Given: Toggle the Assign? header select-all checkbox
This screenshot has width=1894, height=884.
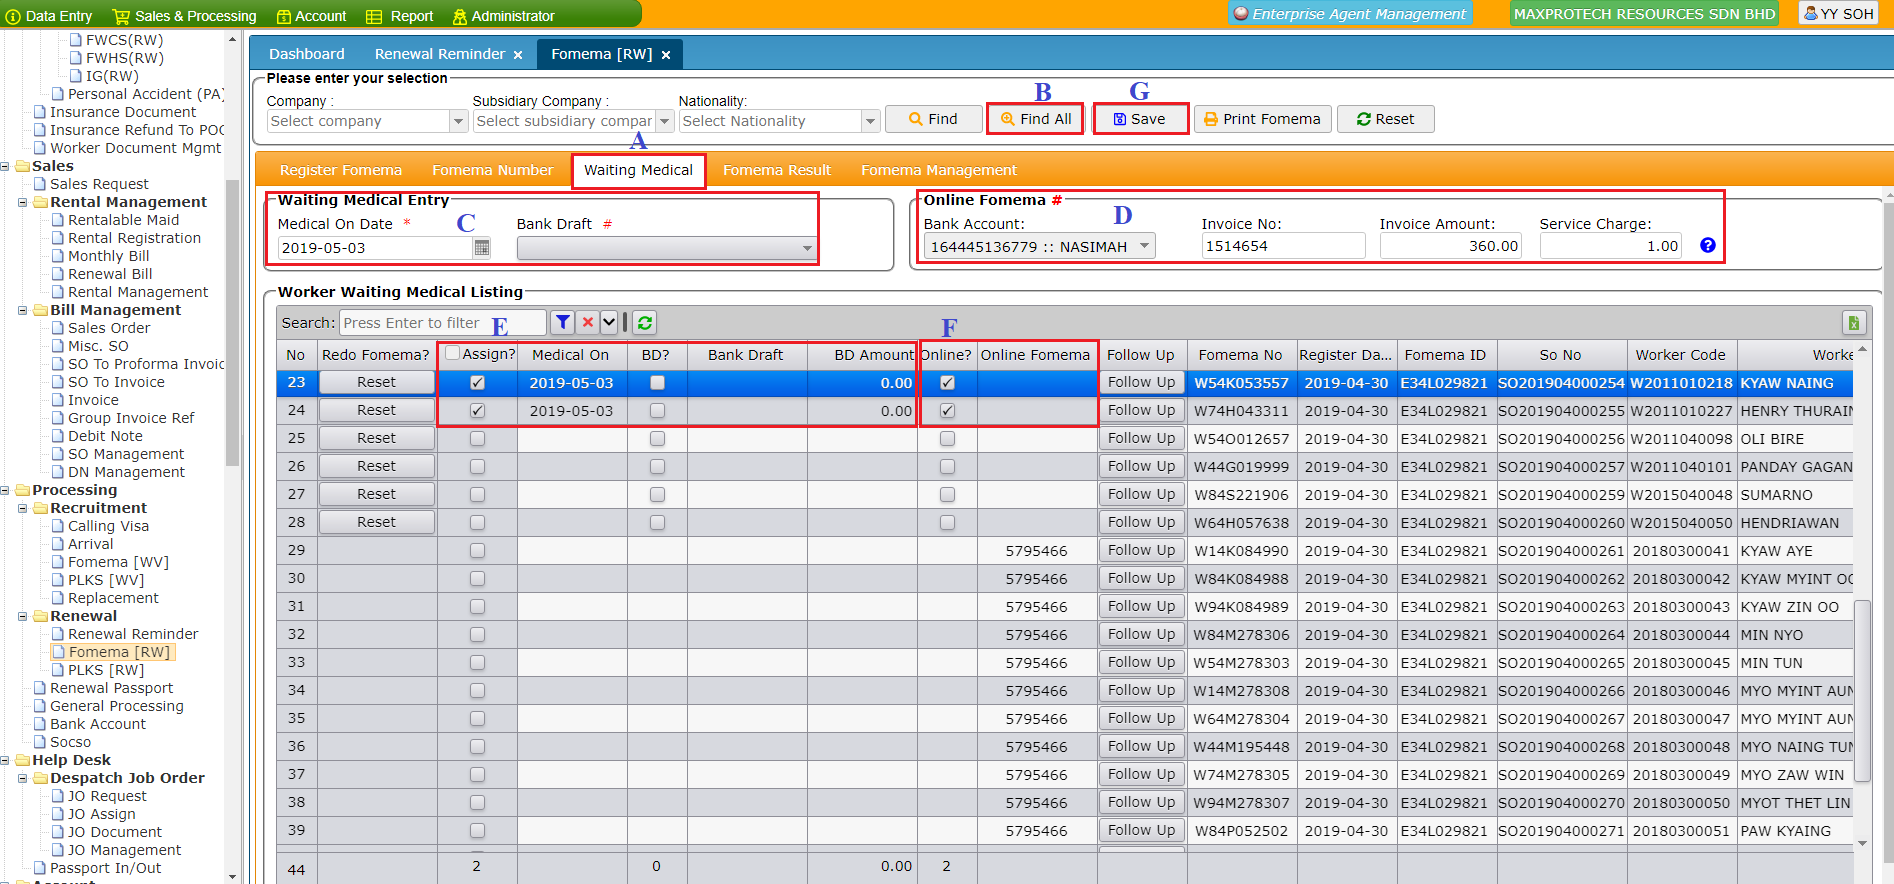Looking at the screenshot, I should 452,353.
